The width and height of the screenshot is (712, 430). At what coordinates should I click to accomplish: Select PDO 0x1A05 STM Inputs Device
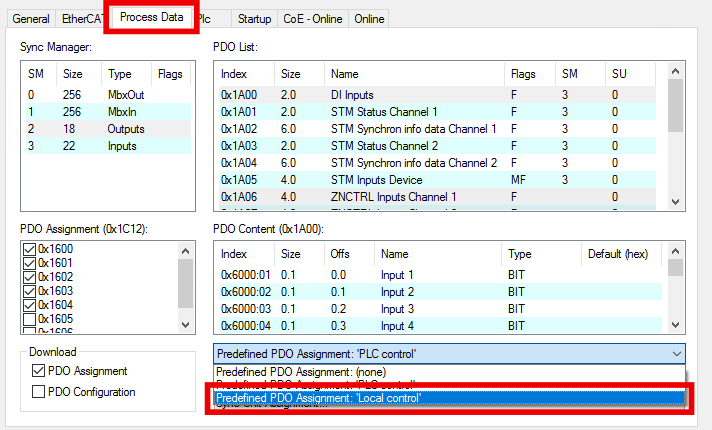437,180
